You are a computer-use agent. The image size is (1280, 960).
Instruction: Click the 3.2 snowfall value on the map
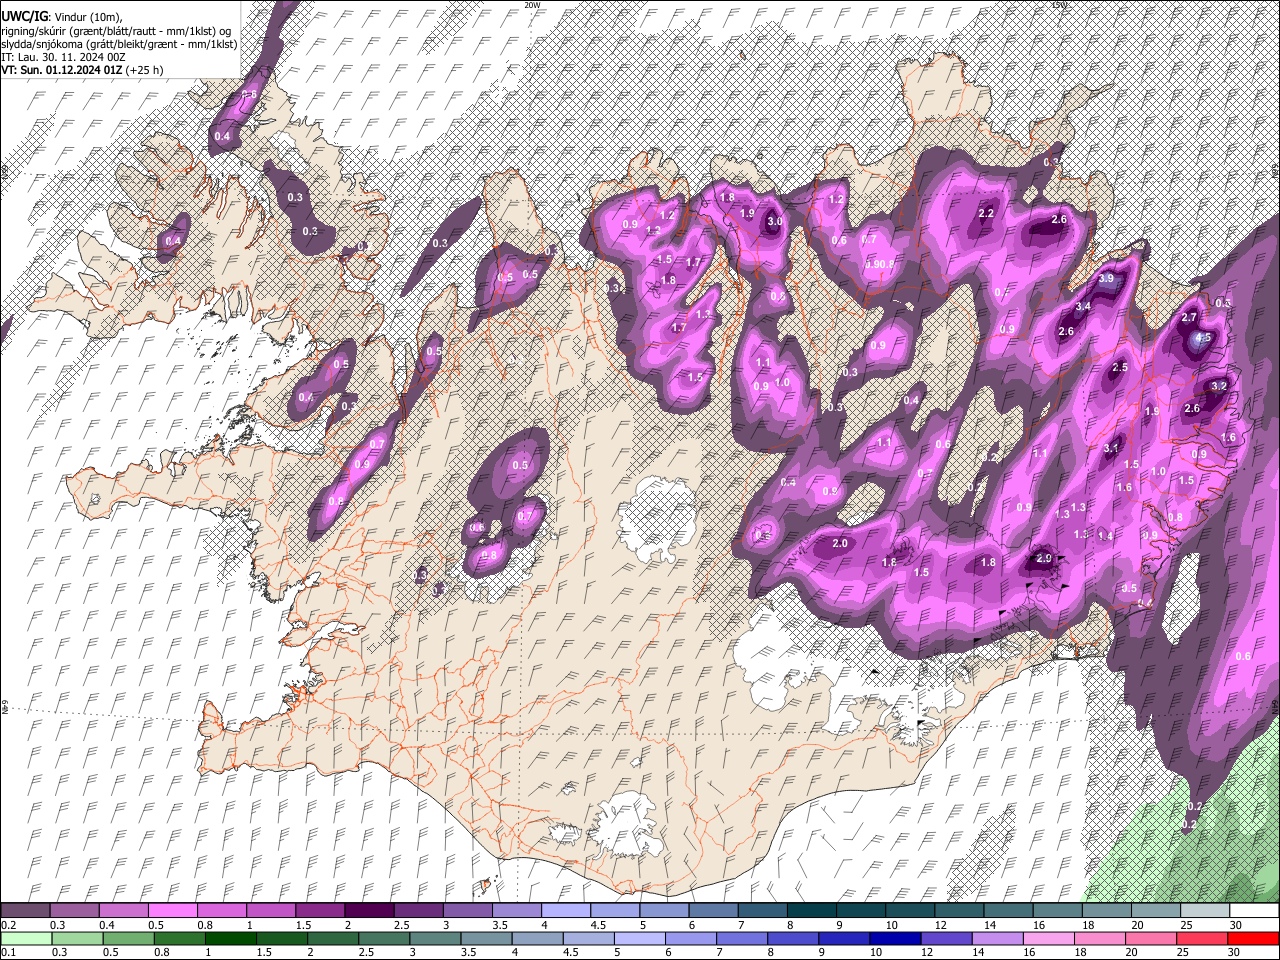(1219, 386)
